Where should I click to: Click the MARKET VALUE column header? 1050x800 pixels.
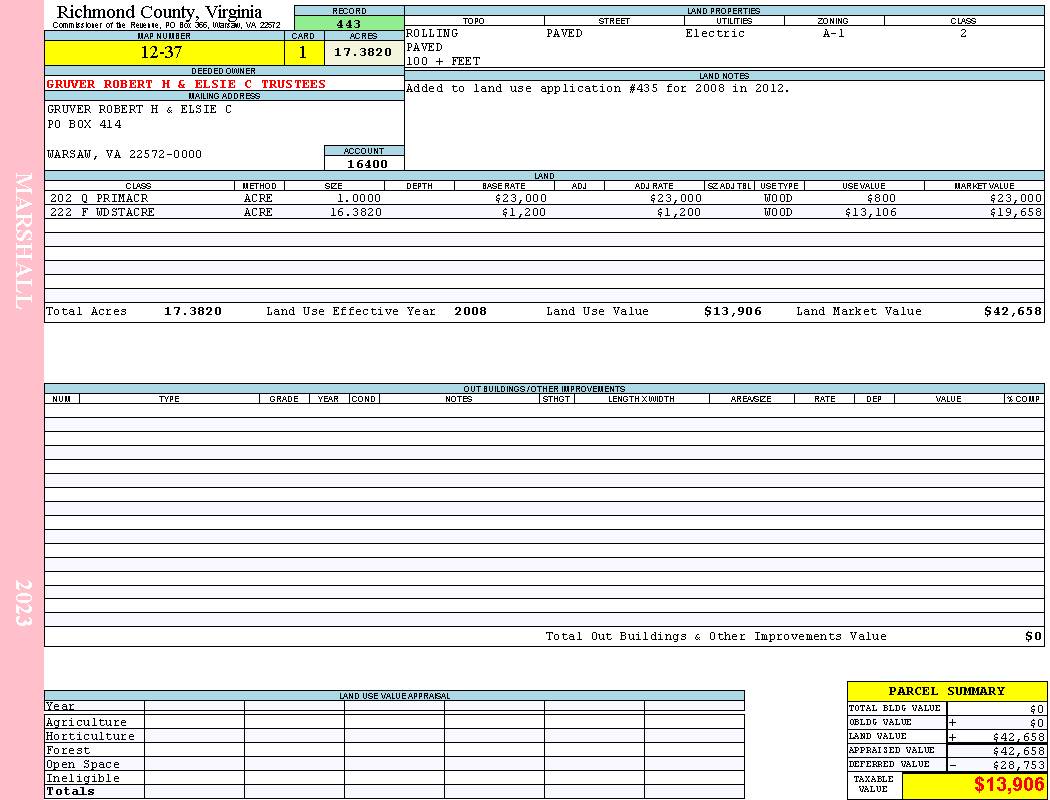(x=984, y=186)
